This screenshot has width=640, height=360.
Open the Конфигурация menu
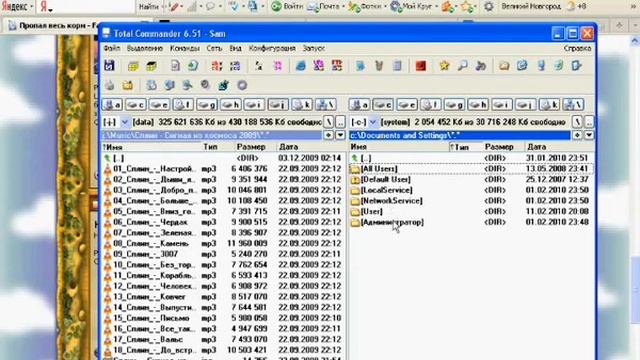click(272, 48)
